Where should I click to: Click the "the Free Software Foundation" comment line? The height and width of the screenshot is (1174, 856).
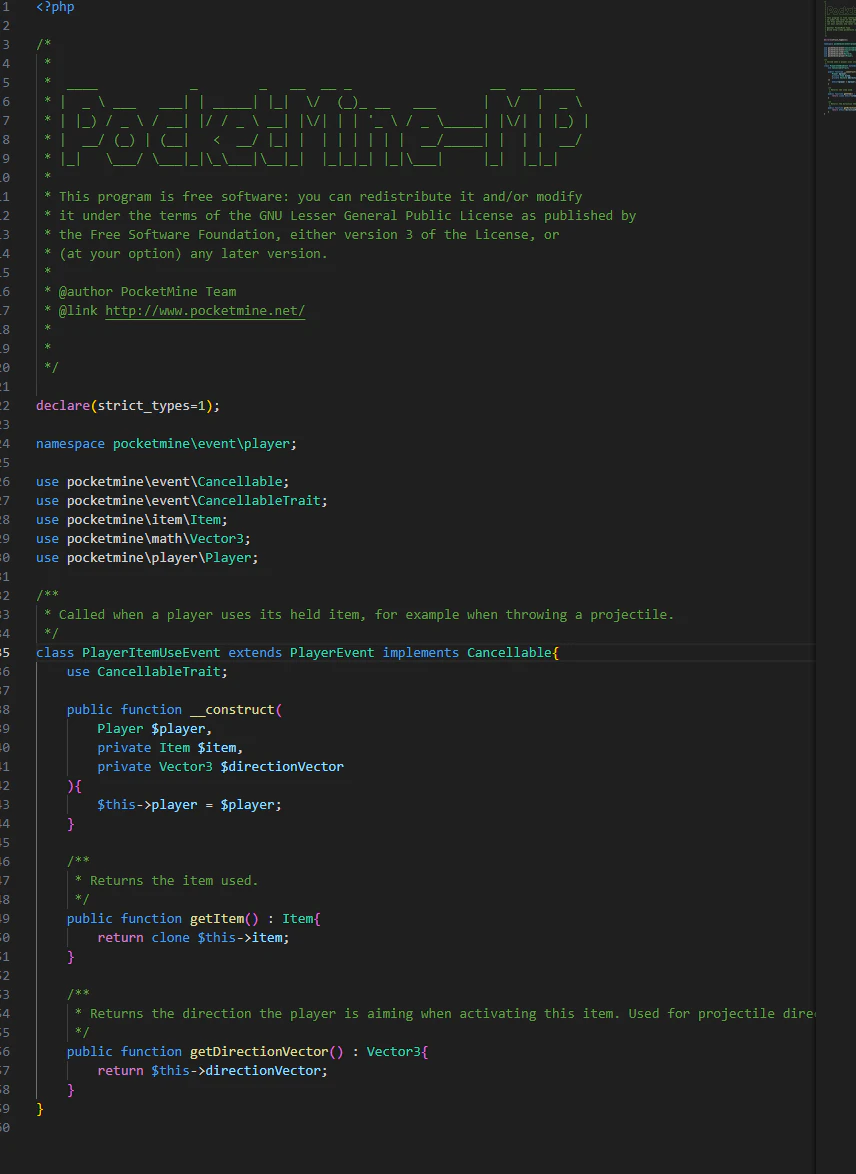pyautogui.click(x=309, y=235)
